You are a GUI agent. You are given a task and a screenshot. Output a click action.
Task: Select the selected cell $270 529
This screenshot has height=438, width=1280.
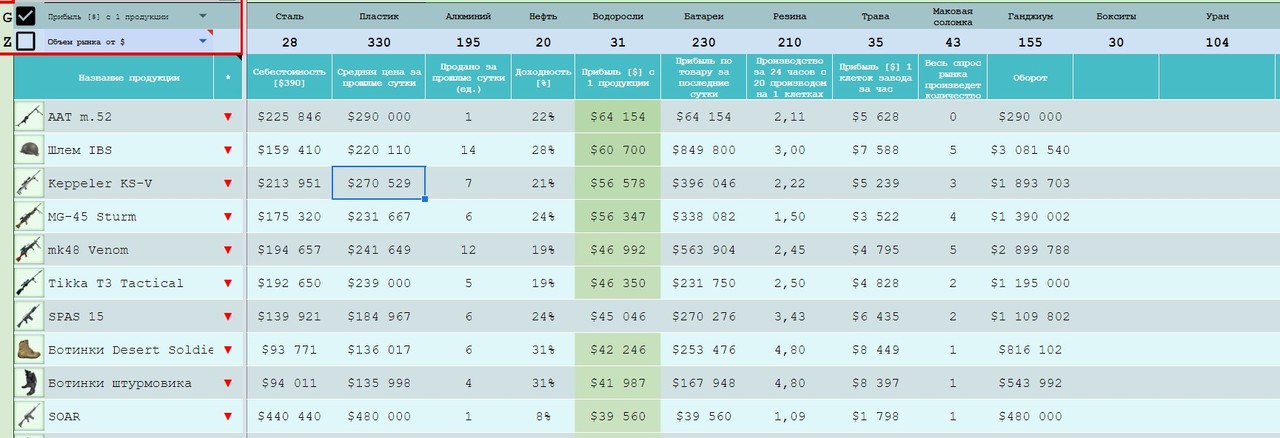(x=379, y=183)
